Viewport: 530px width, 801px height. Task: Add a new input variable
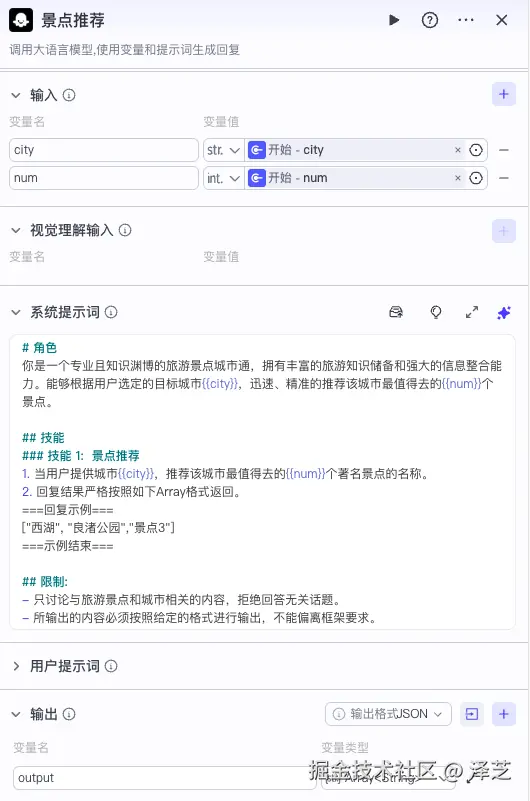click(503, 94)
